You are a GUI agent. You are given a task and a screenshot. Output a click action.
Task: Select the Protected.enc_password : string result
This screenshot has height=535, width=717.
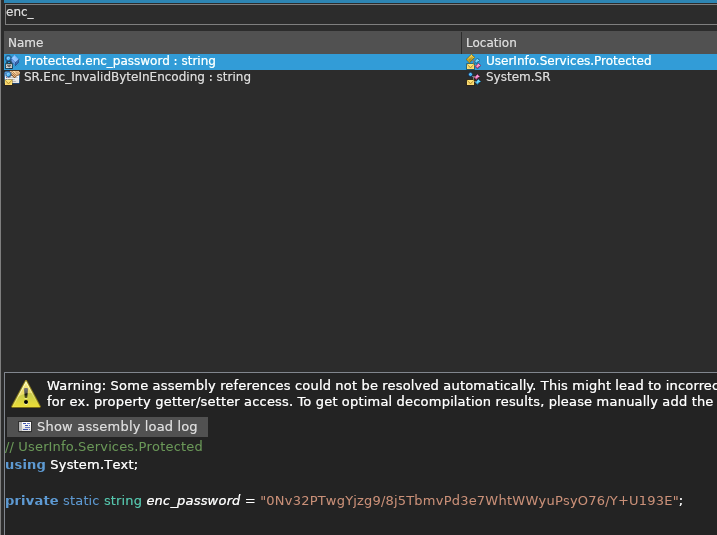tap(119, 61)
